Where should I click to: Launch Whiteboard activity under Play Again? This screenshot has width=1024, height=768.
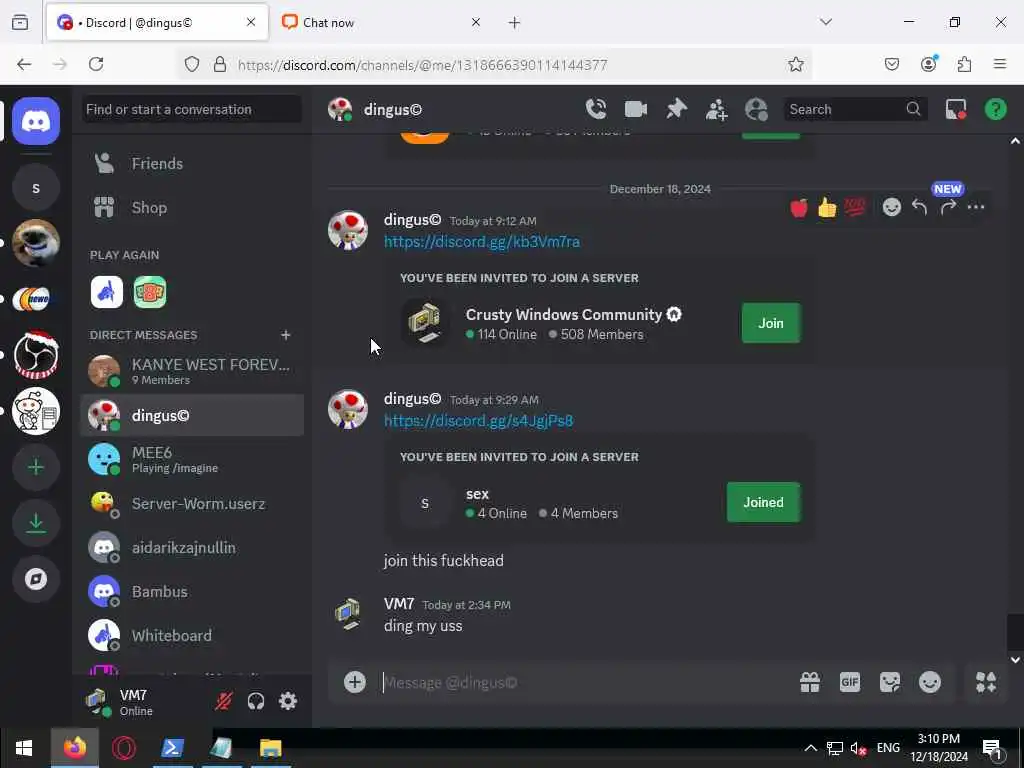(106, 292)
